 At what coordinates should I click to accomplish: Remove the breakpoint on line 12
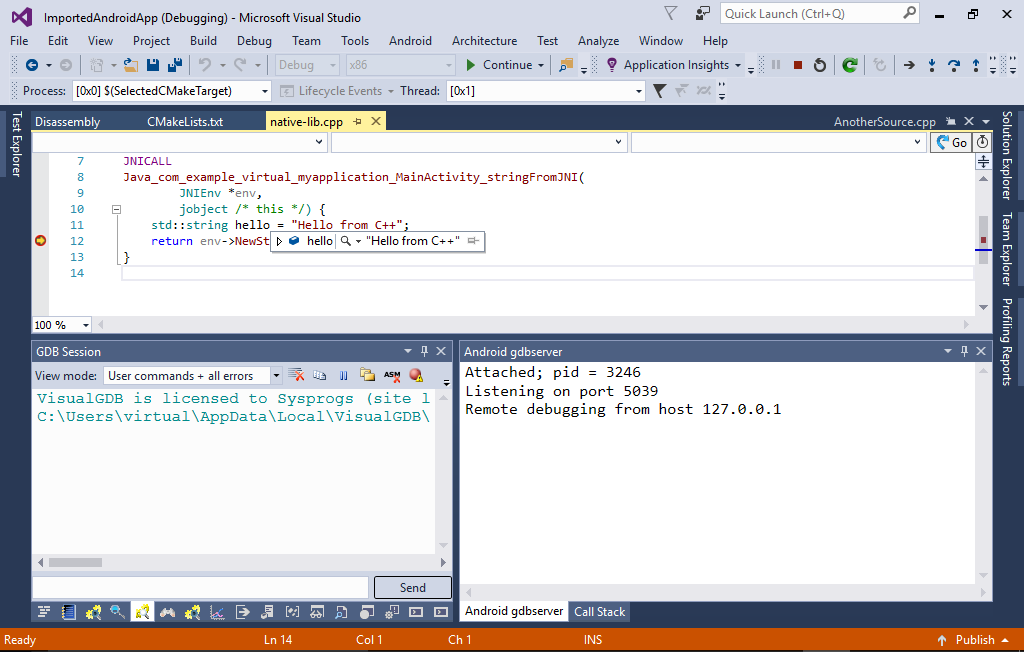click(41, 241)
